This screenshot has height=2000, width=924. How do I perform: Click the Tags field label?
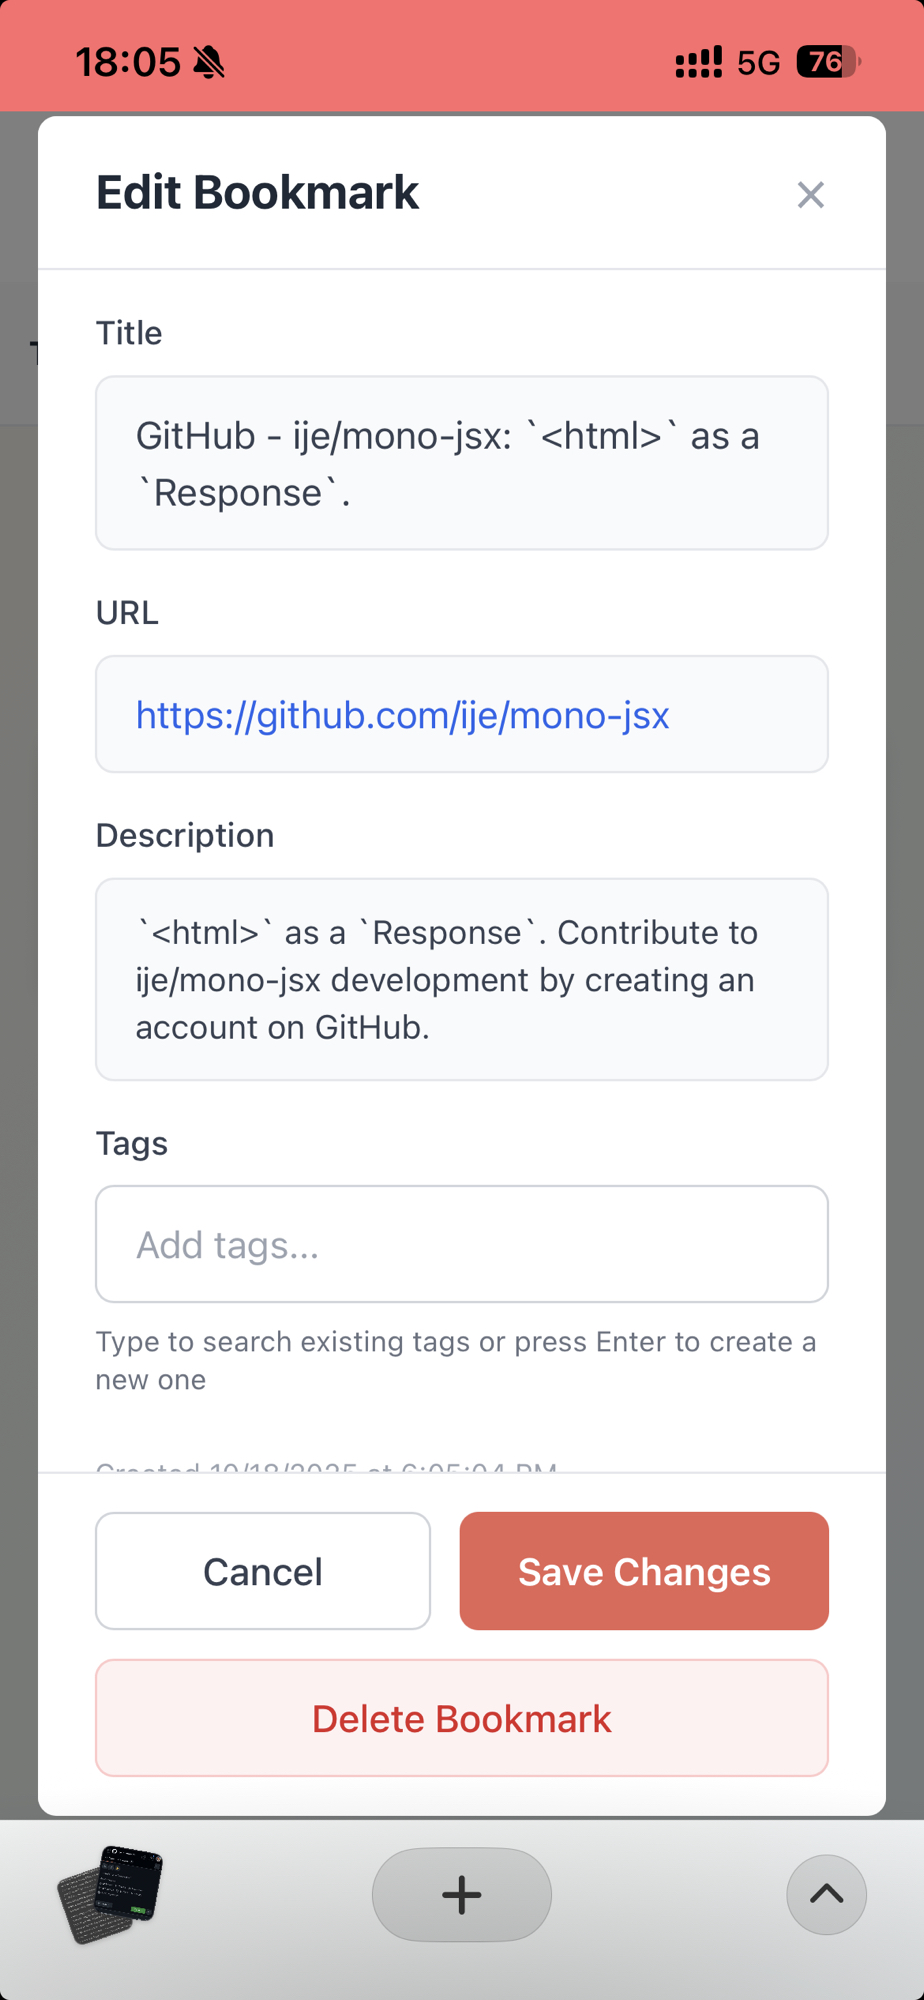point(132,1143)
